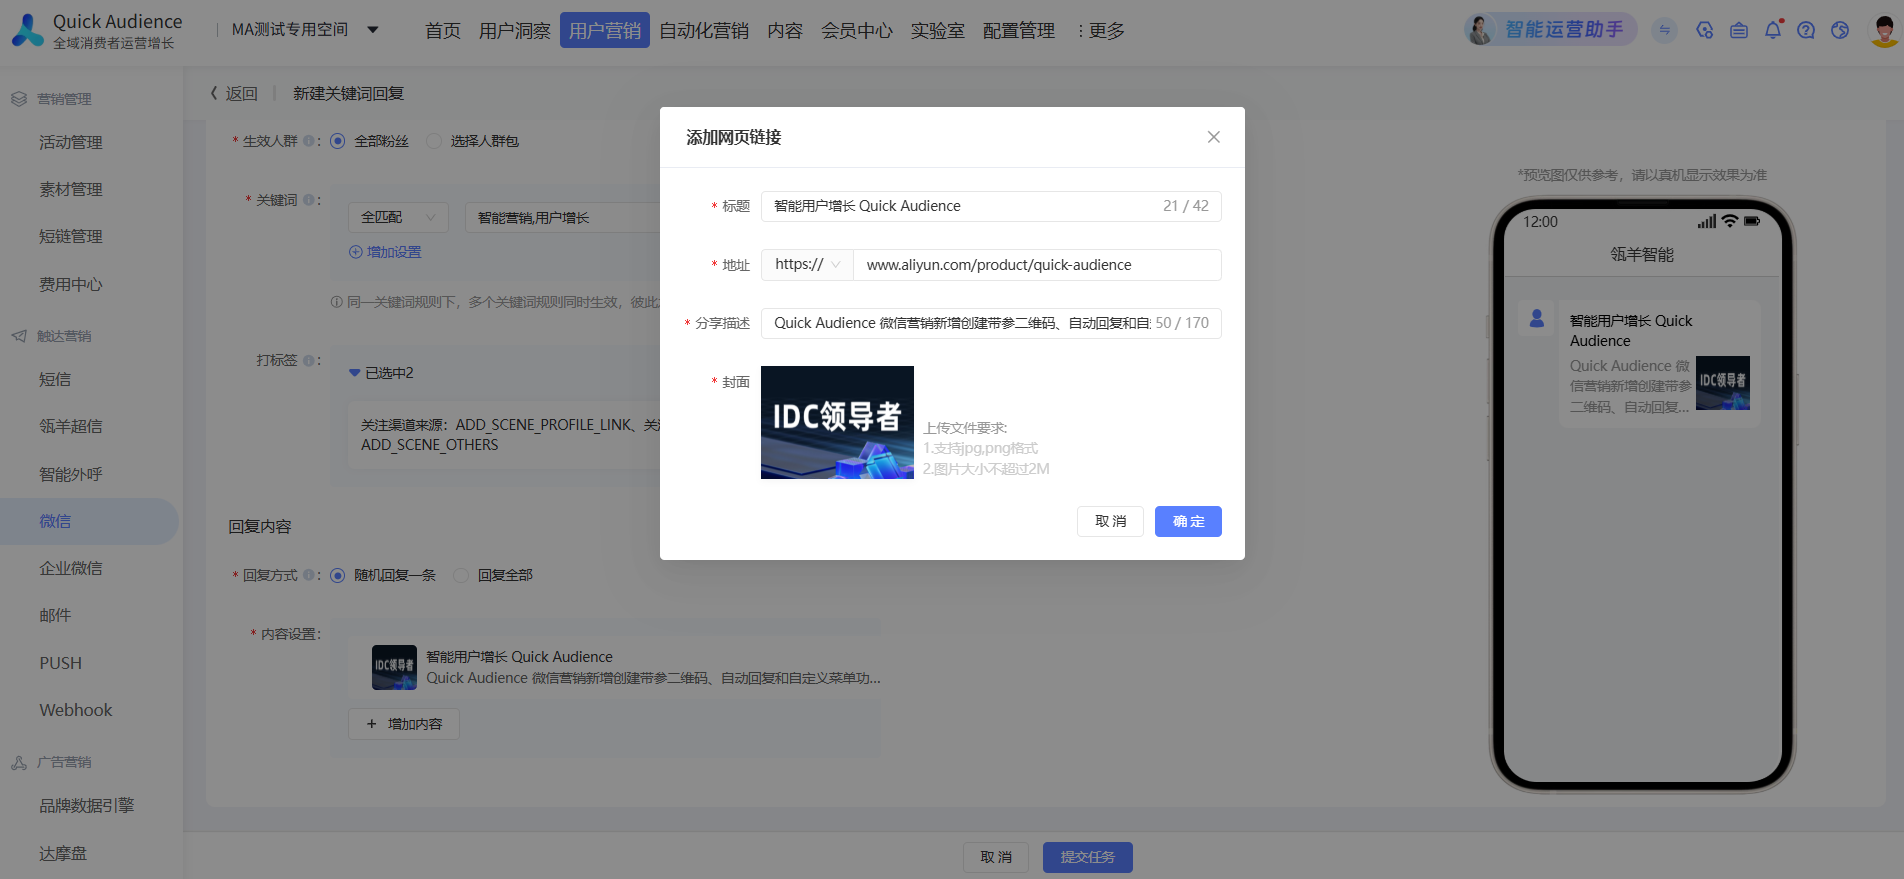Close the 添加网页链接 dialog
This screenshot has width=1904, height=879.
[x=1213, y=137]
